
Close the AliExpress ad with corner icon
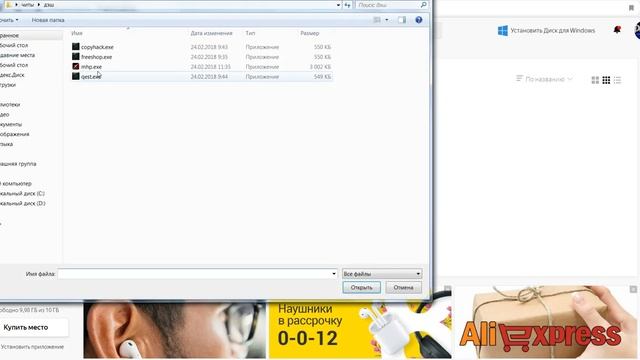pyautogui.click(x=633, y=289)
